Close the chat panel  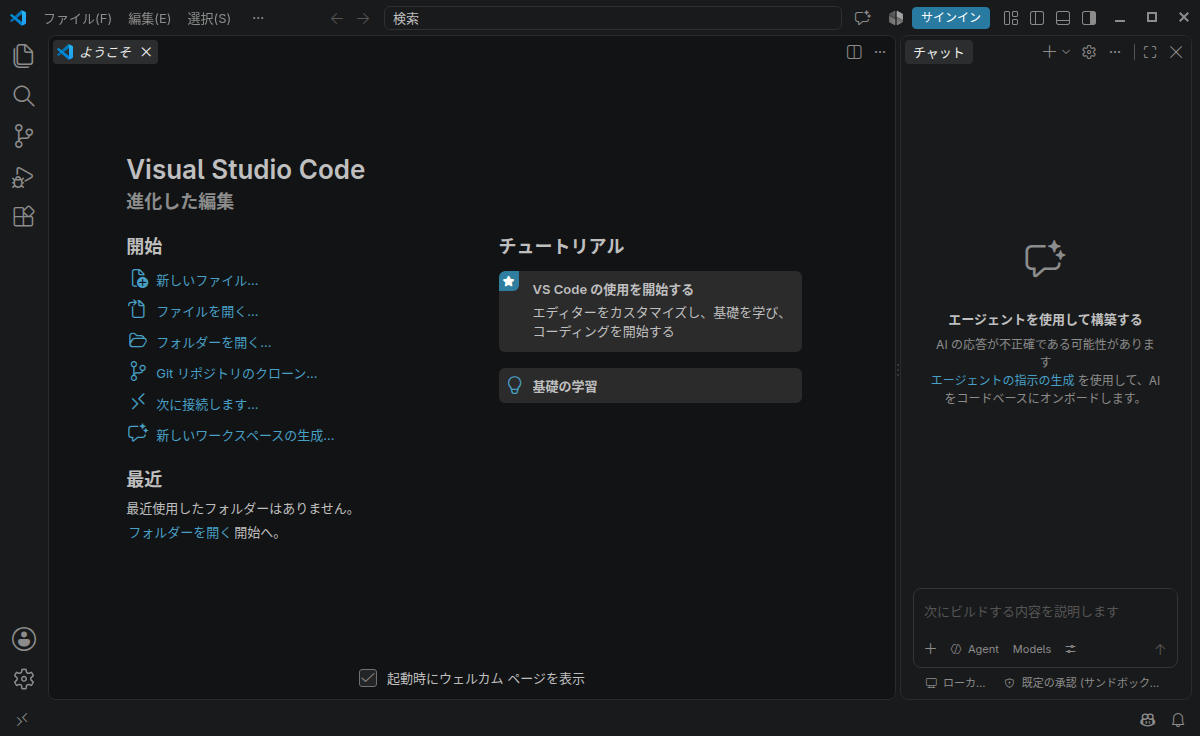coord(1176,52)
